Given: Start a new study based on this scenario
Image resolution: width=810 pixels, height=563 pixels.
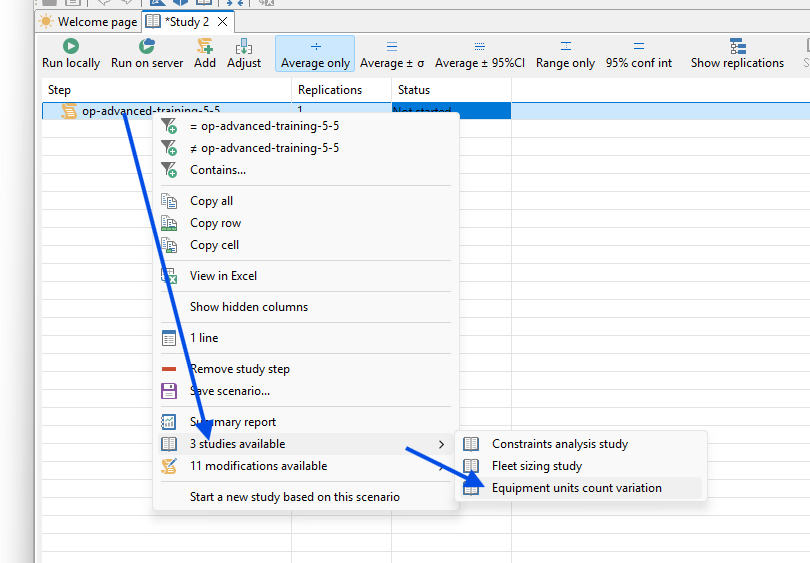Looking at the screenshot, I should [306, 497].
